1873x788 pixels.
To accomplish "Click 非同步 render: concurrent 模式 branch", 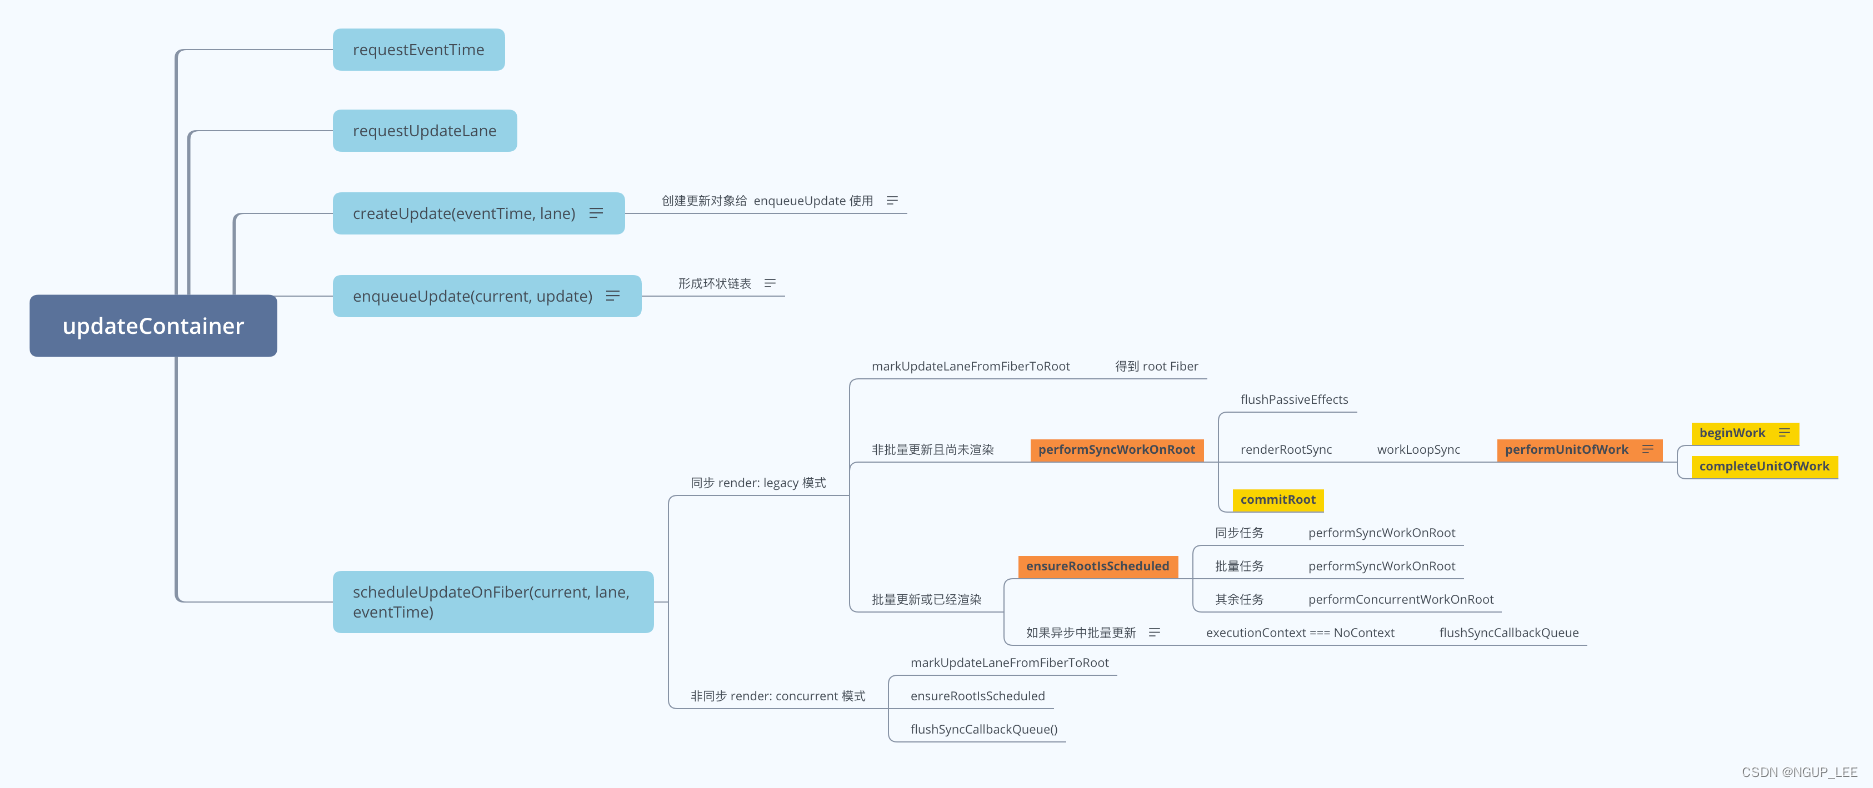I will point(778,696).
